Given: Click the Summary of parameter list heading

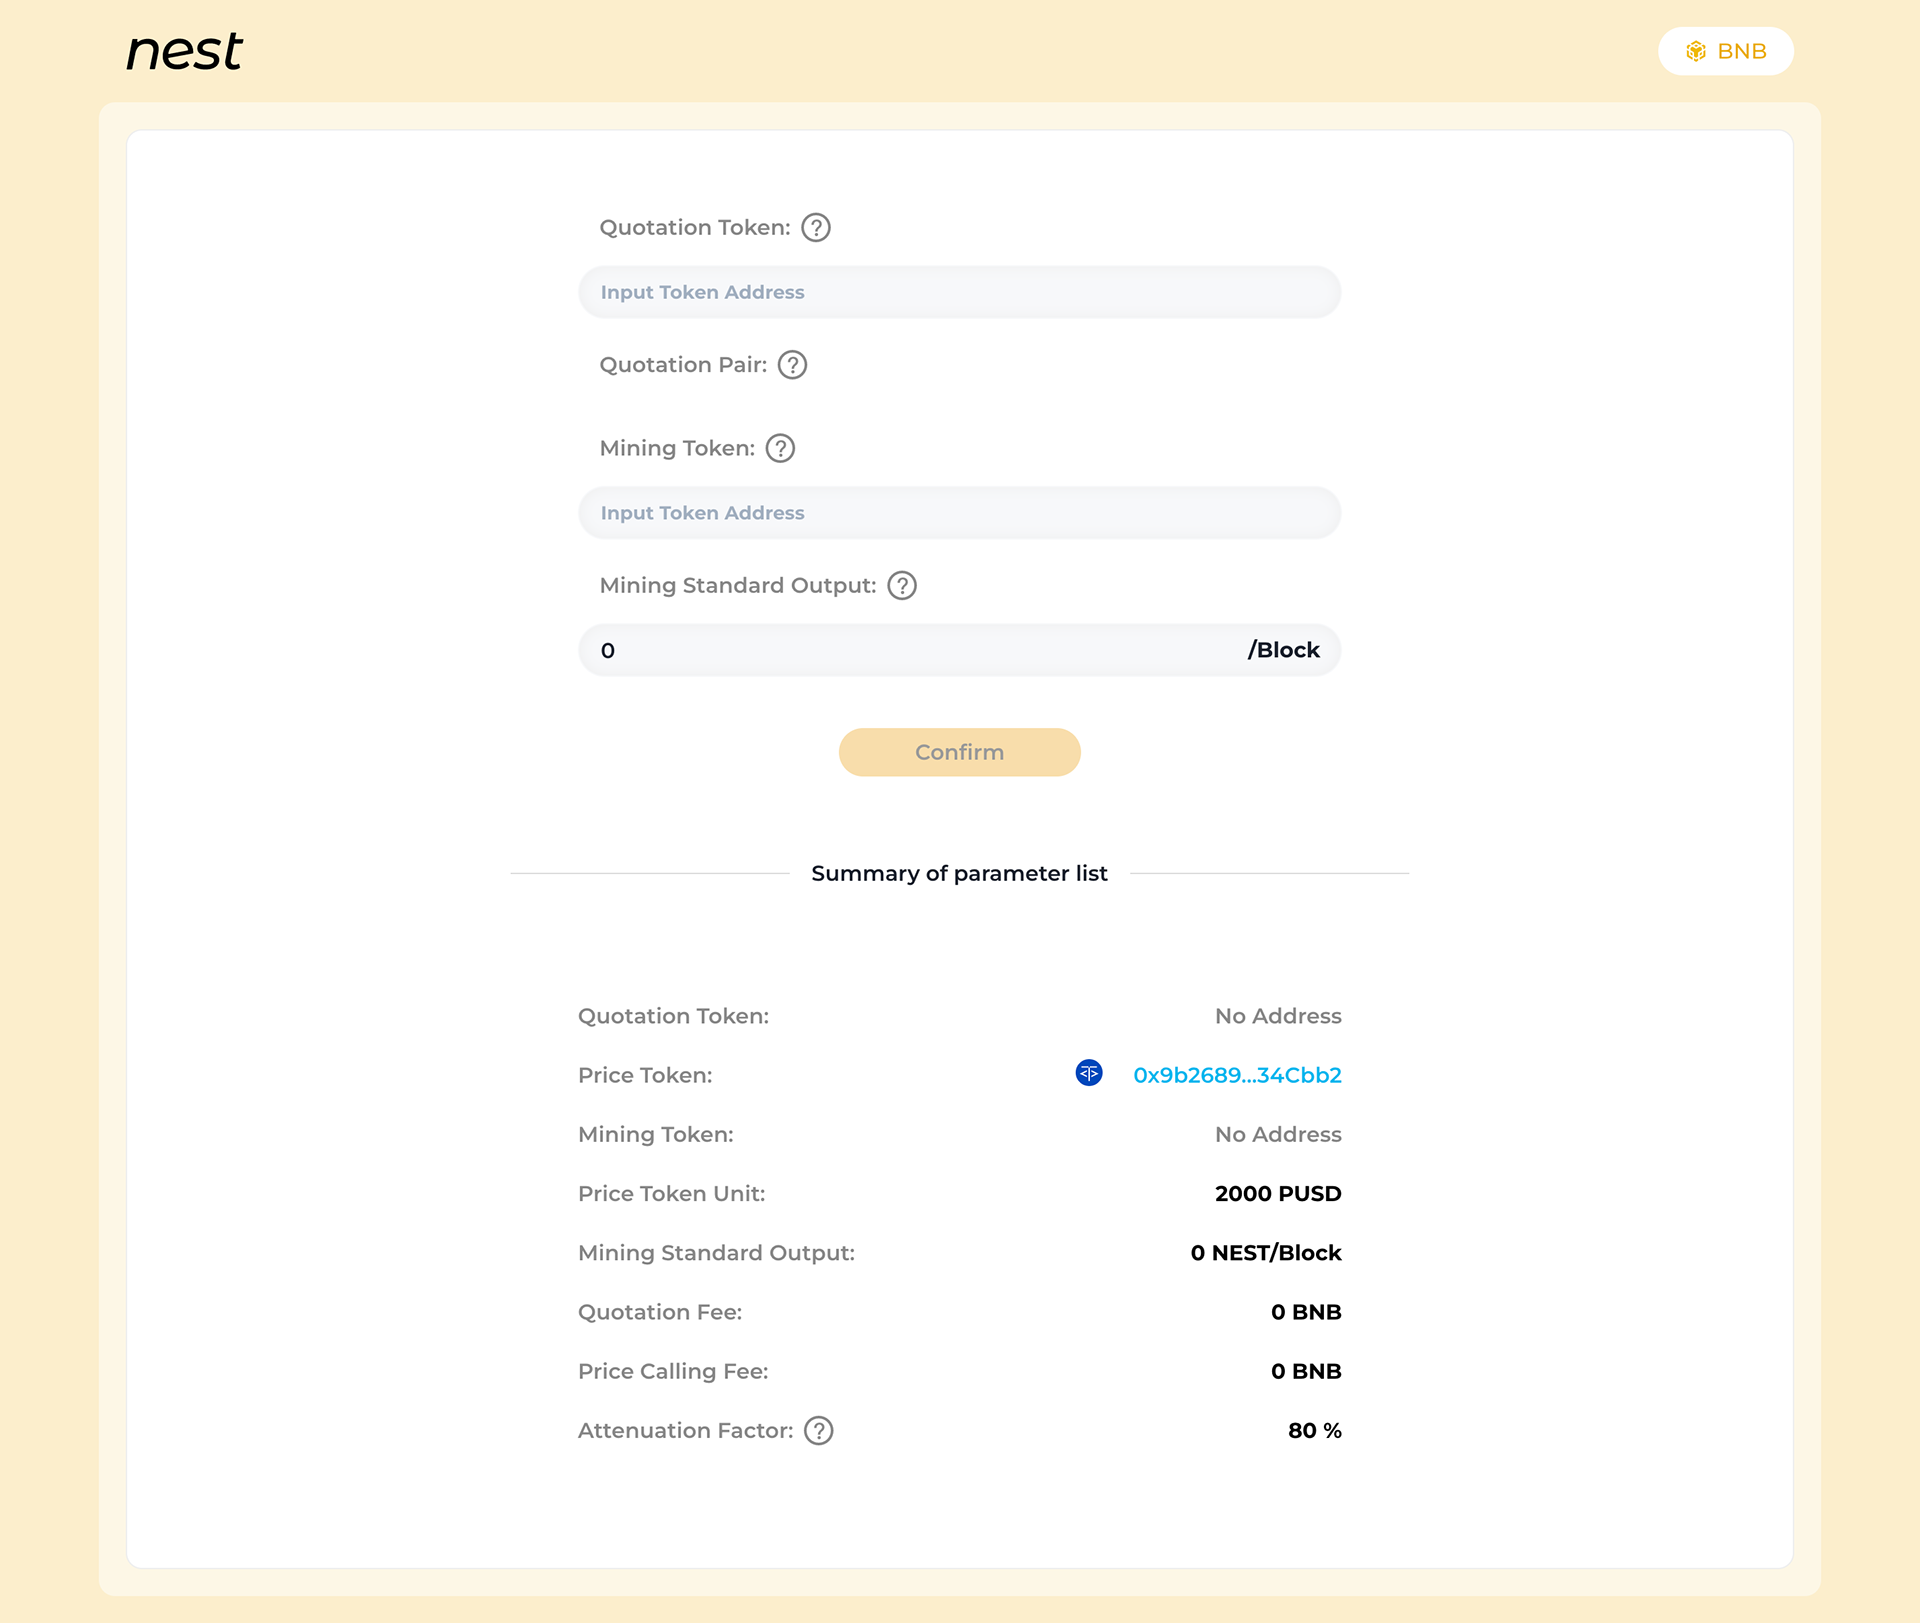Looking at the screenshot, I should 959,873.
